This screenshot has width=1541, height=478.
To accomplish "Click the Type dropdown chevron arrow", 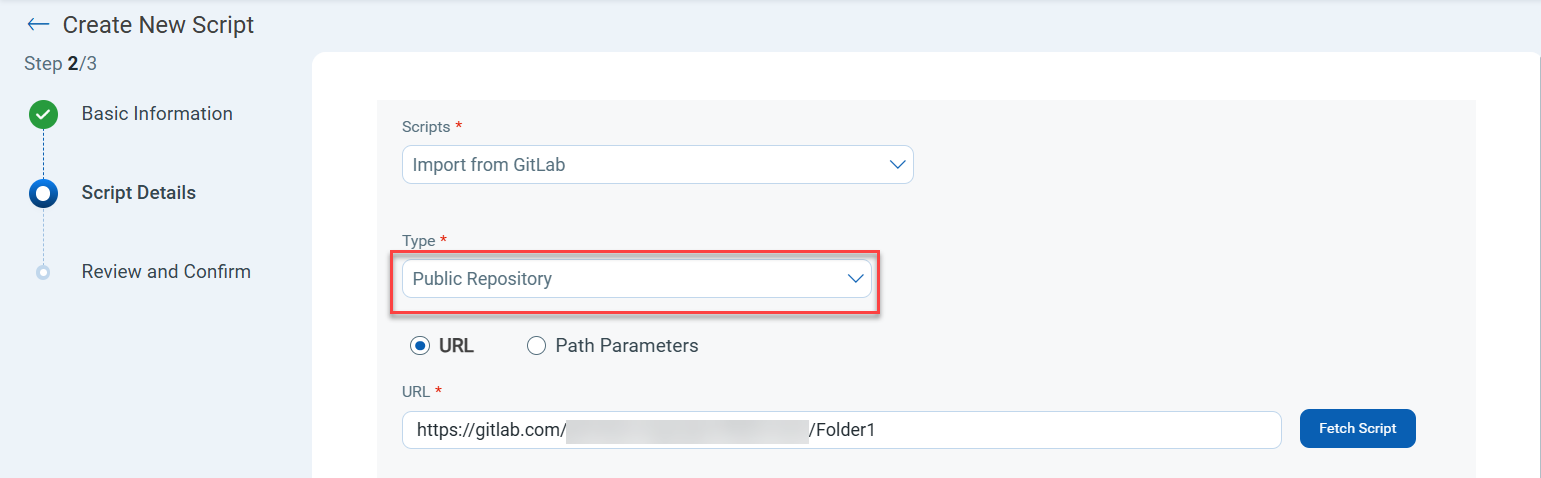I will click(x=855, y=279).
